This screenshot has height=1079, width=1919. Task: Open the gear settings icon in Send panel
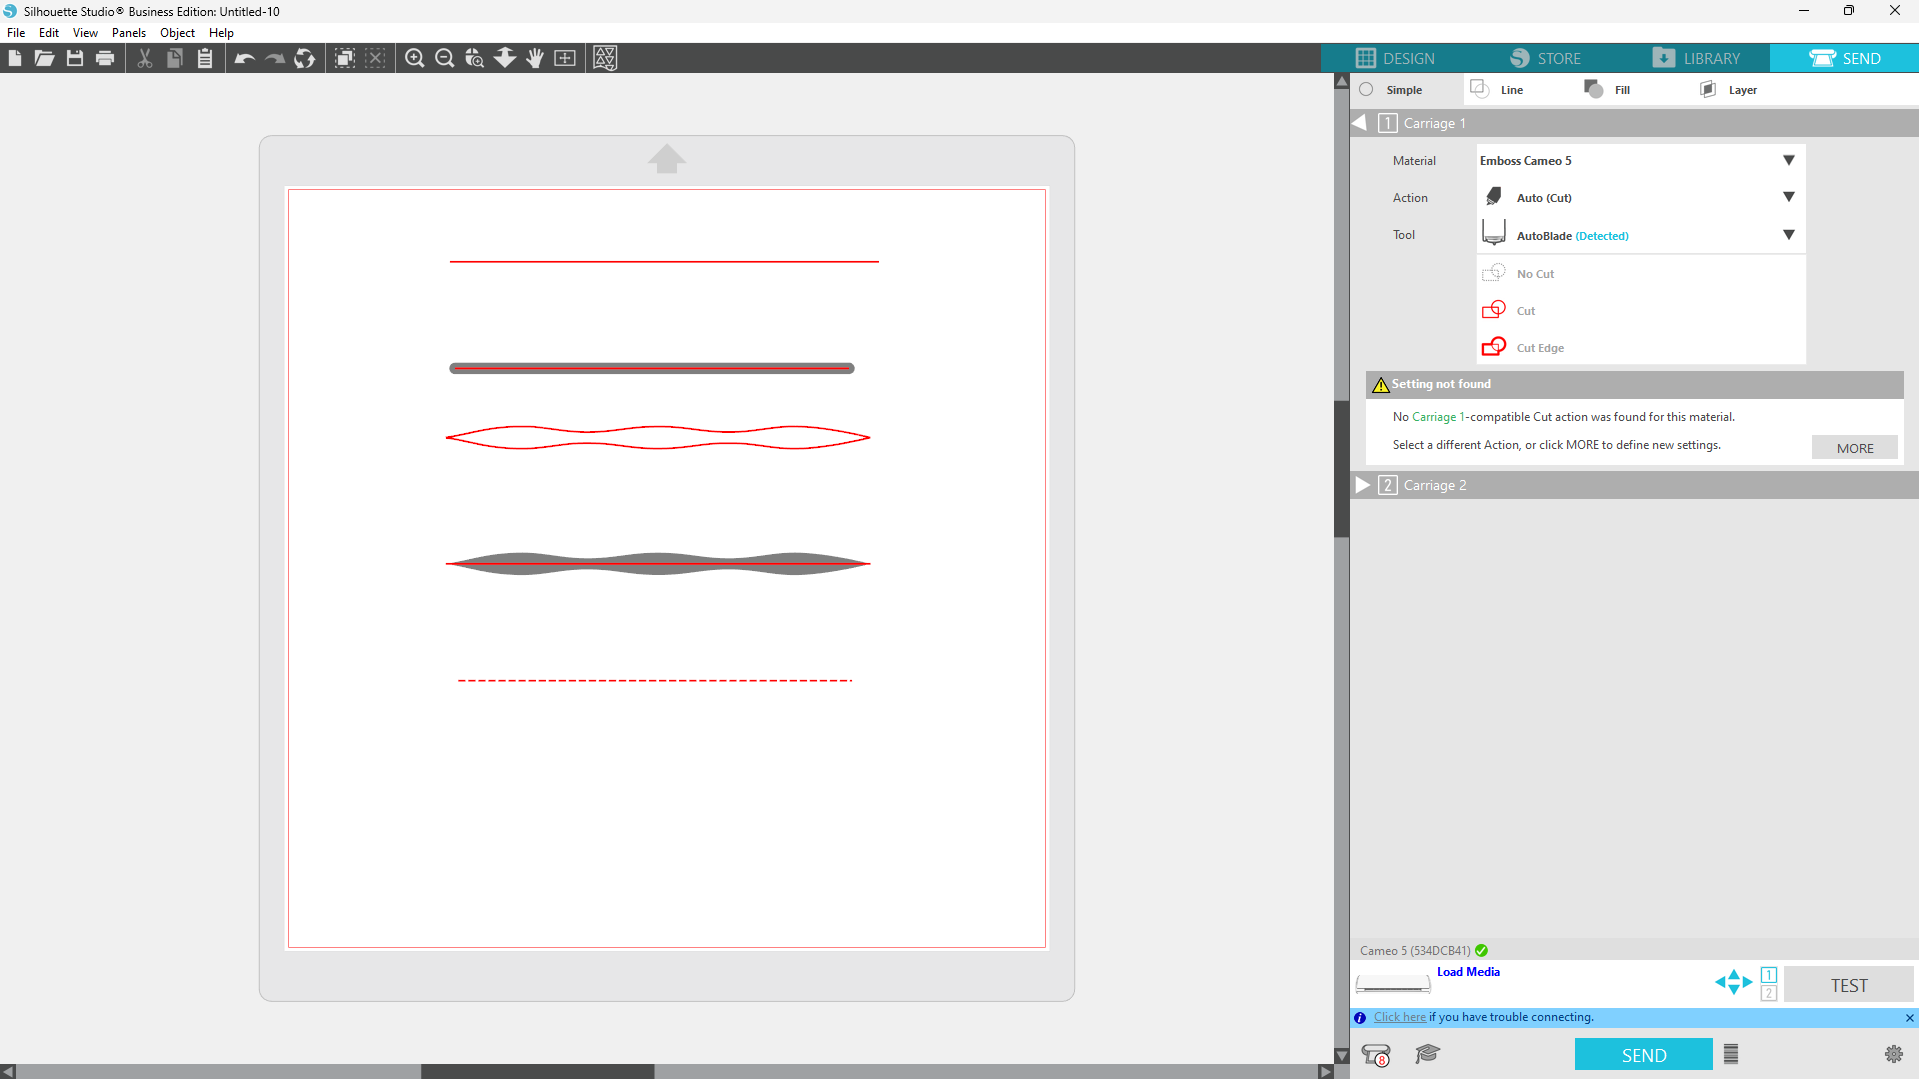point(1893,1054)
